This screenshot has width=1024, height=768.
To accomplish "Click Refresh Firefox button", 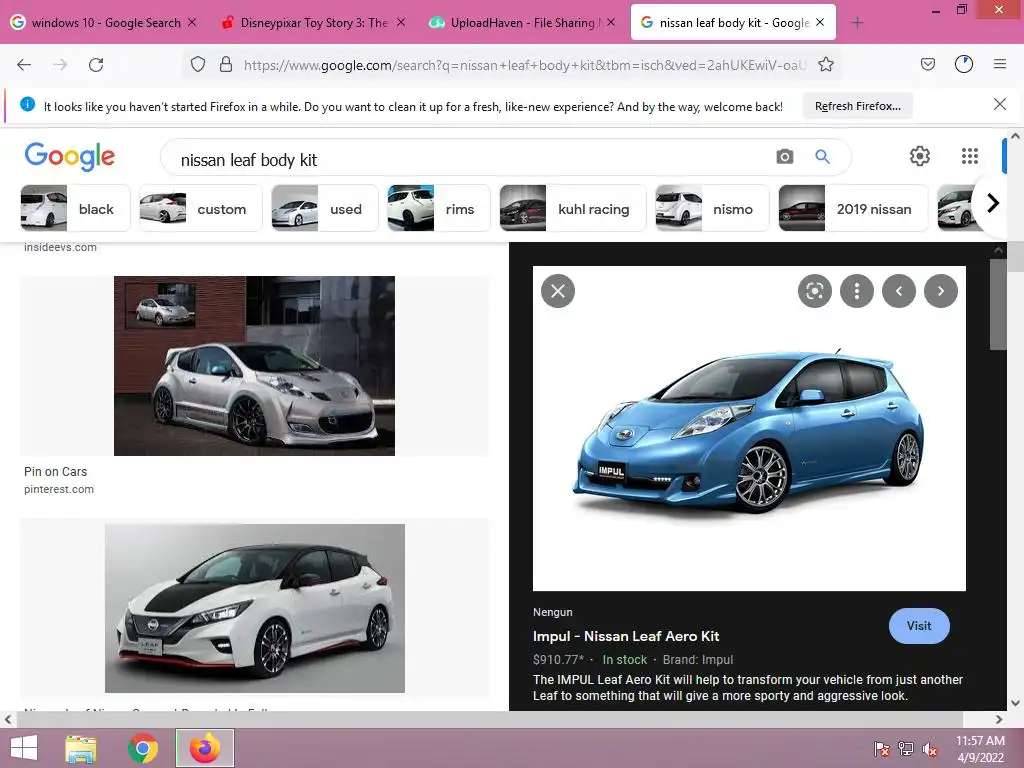I will (x=857, y=106).
